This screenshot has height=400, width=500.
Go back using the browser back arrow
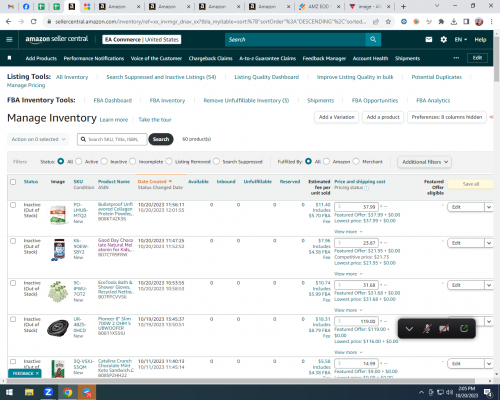[8, 22]
